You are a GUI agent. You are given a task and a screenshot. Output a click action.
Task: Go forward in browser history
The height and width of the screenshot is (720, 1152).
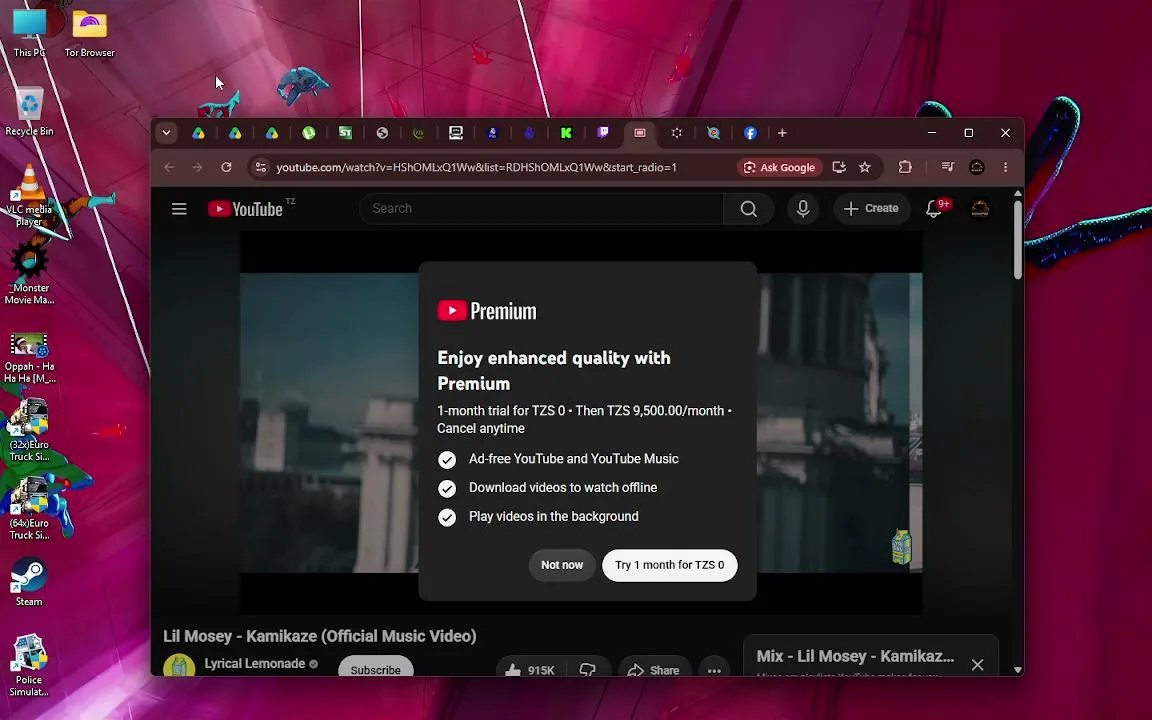pyautogui.click(x=197, y=168)
